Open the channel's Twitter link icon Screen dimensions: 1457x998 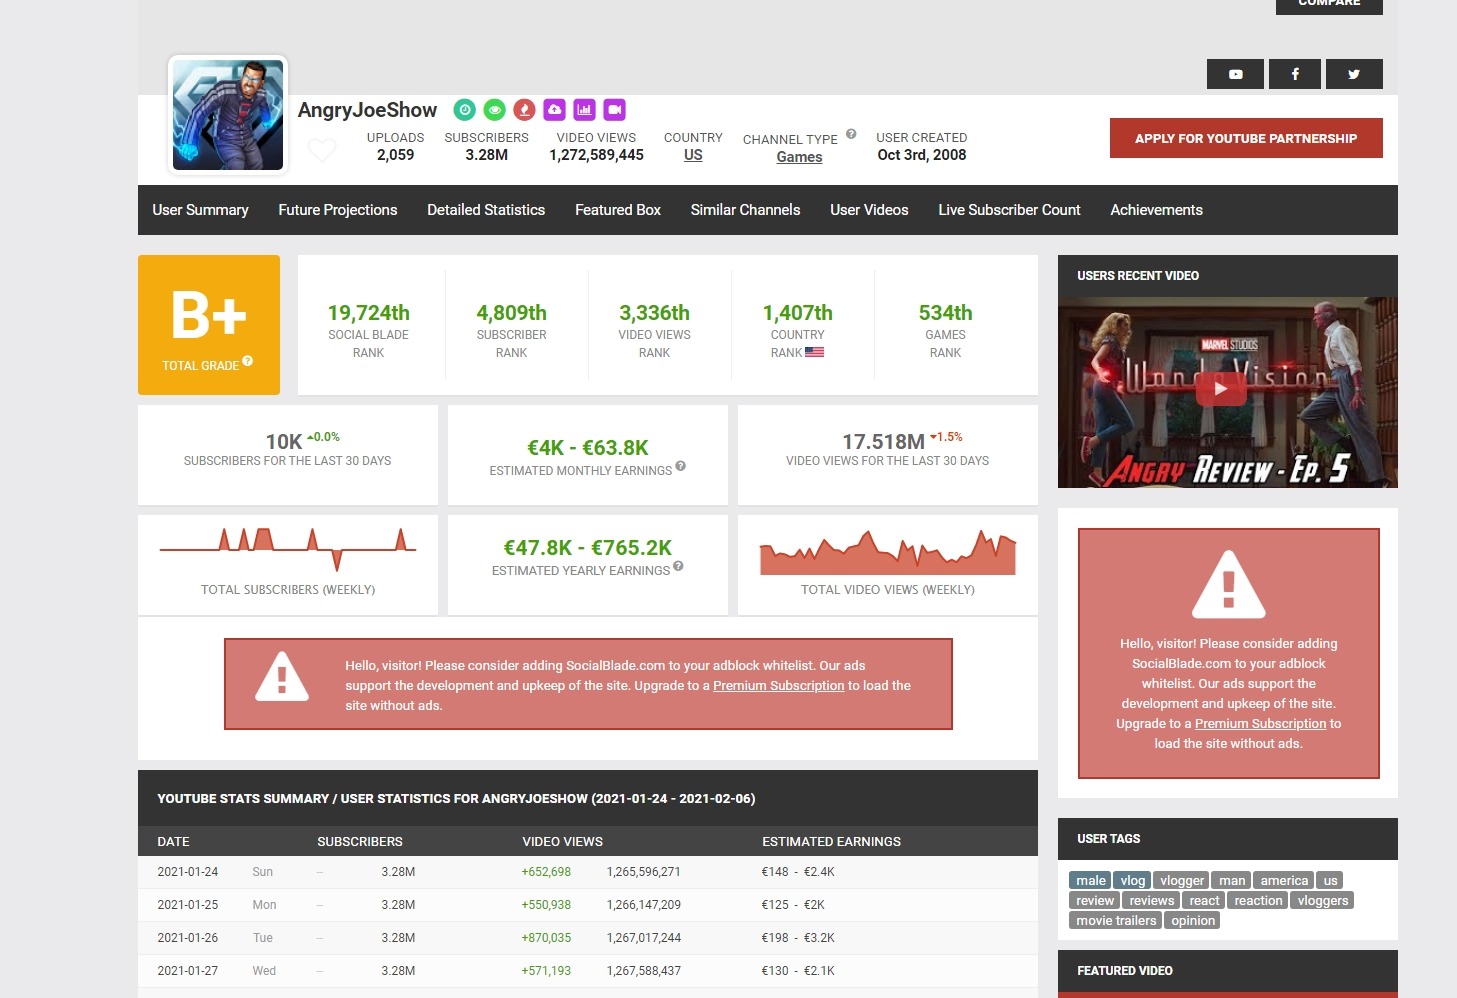[1354, 74]
